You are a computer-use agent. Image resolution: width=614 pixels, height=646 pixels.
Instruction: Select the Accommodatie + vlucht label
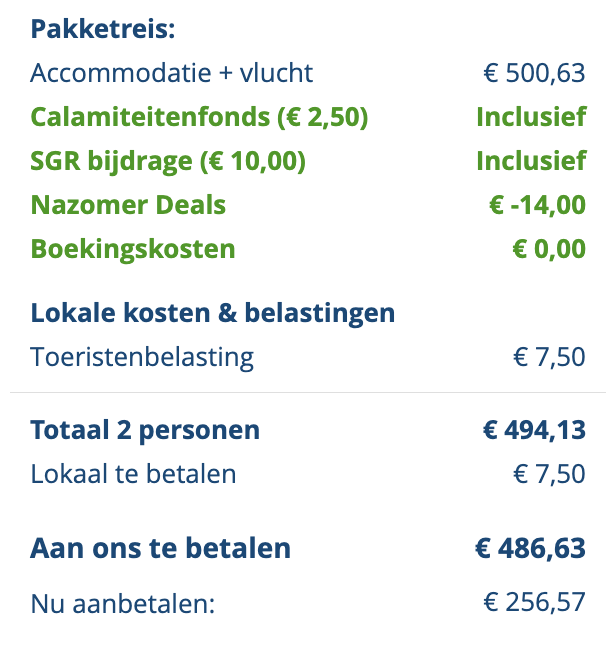coord(172,73)
